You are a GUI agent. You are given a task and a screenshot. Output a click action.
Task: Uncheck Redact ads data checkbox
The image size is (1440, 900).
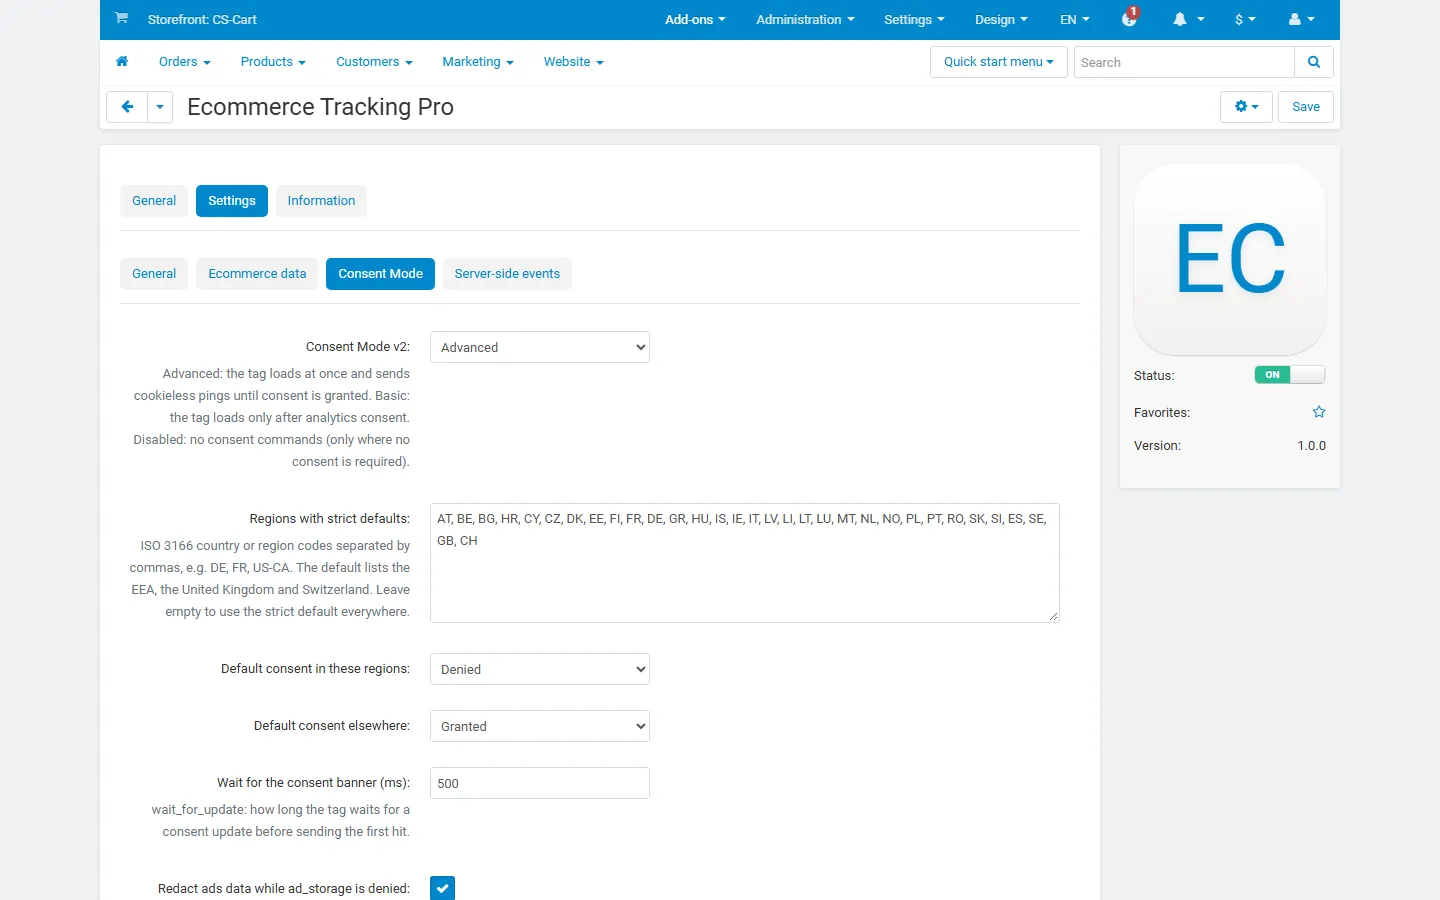click(442, 888)
